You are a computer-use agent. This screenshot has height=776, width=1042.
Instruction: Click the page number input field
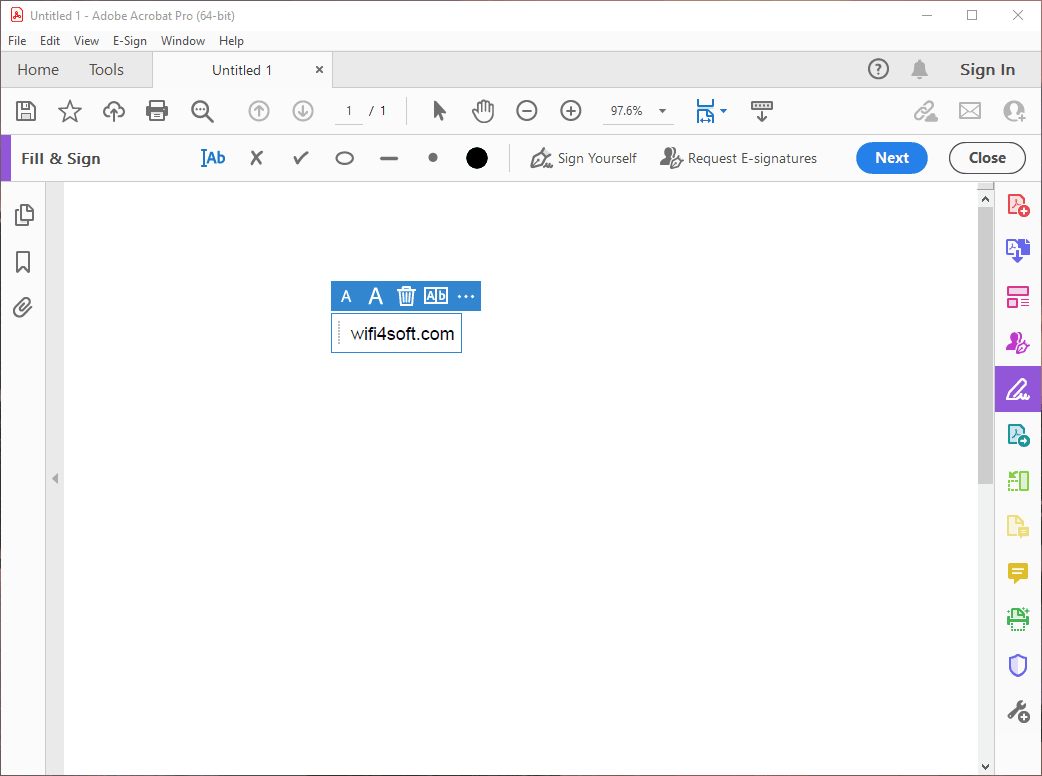[x=348, y=111]
